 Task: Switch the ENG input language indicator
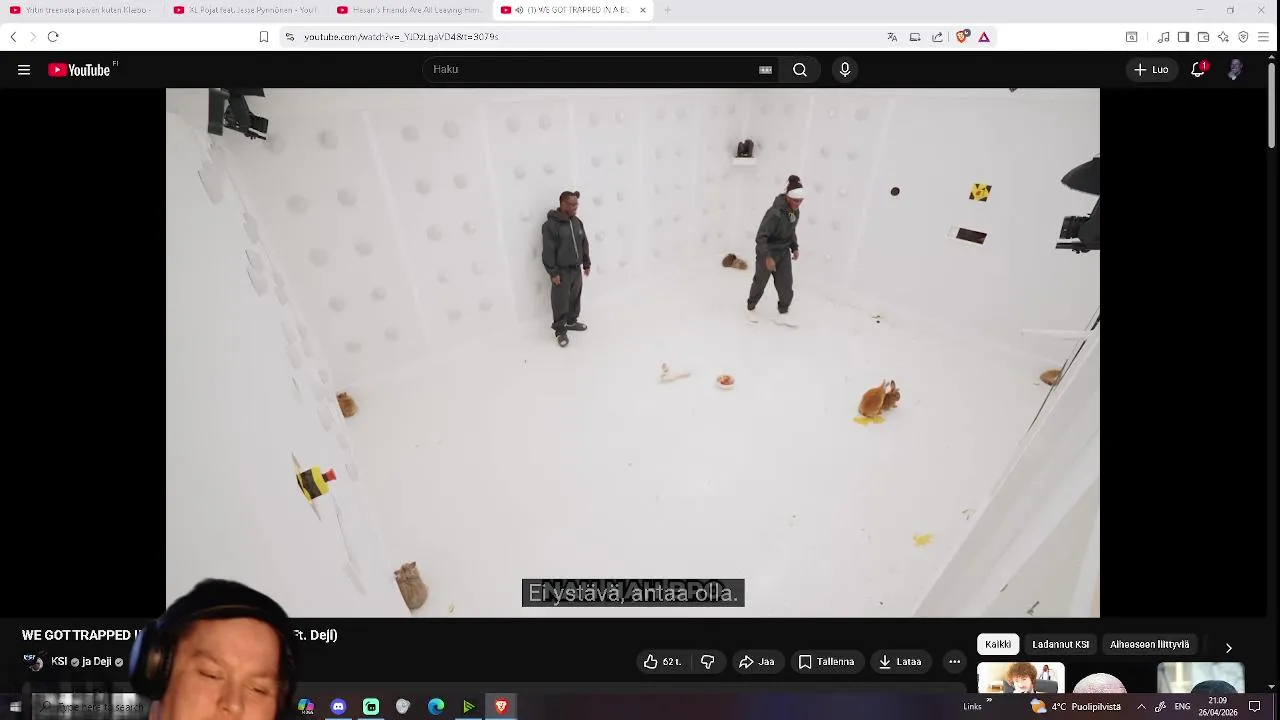point(1182,707)
